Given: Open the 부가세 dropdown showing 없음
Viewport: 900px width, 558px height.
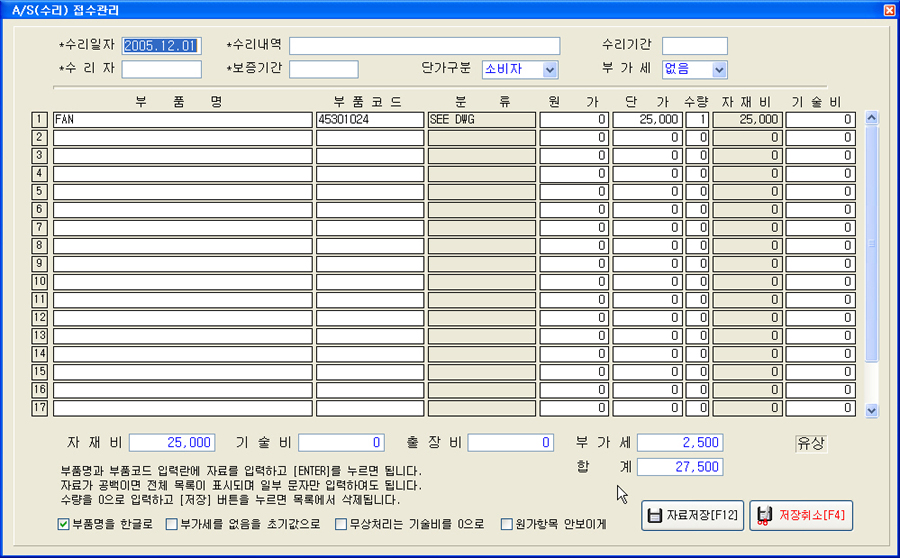Looking at the screenshot, I should pos(695,69).
